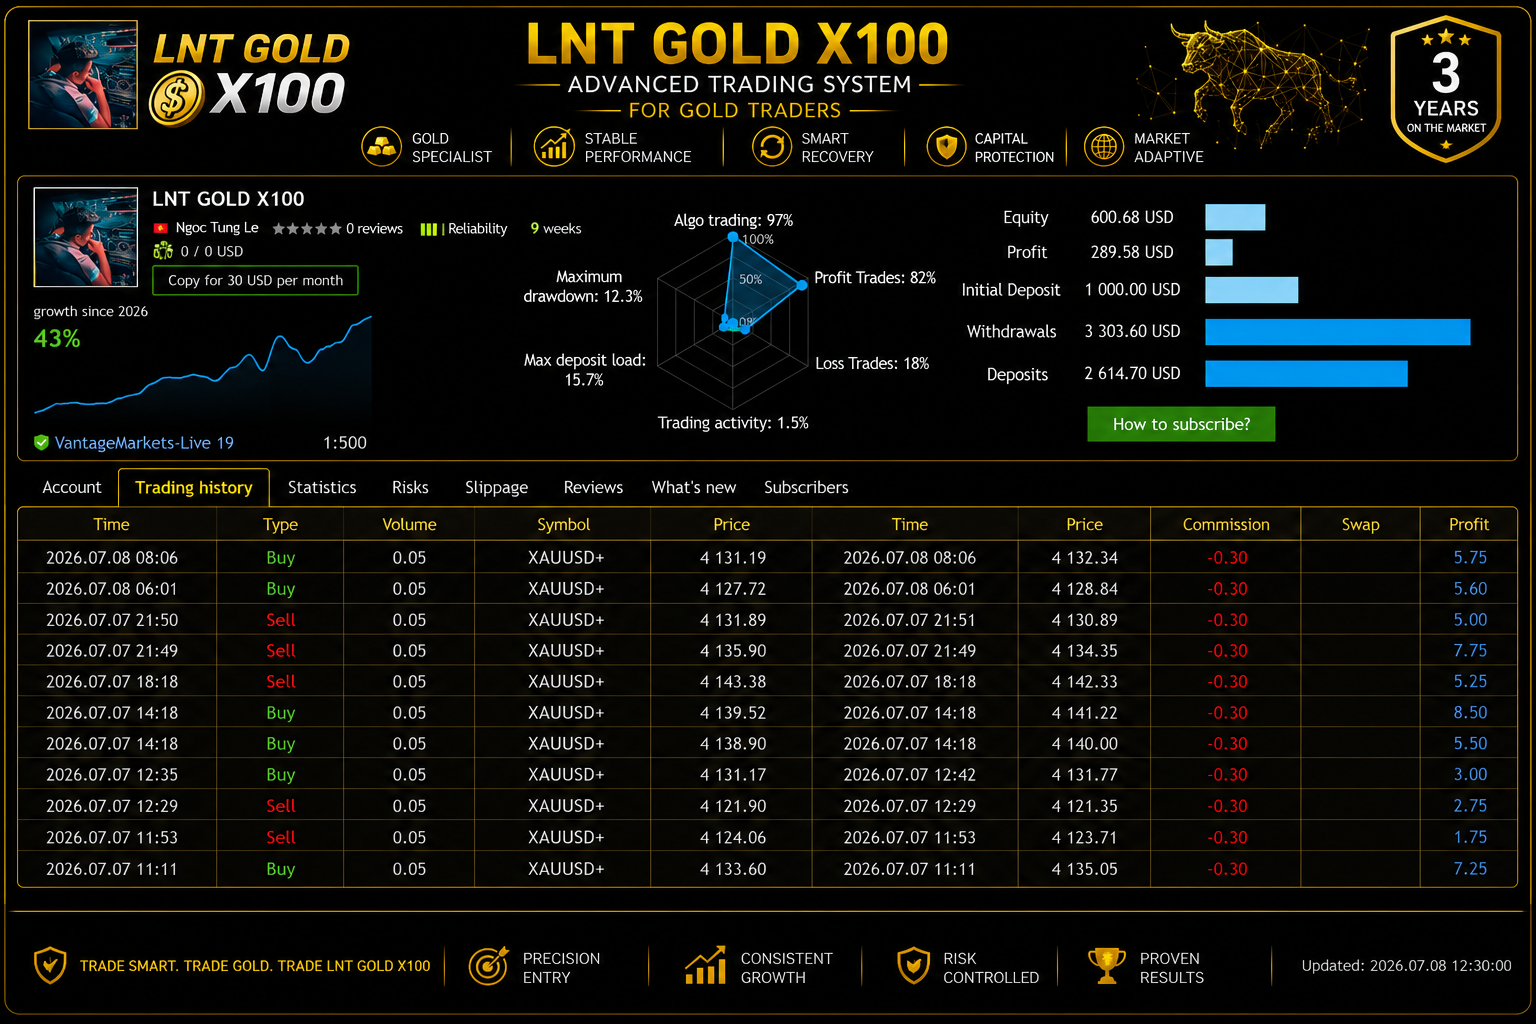Click the green verified shield near VantageMarkets
The width and height of the screenshot is (1536, 1024).
[x=41, y=442]
